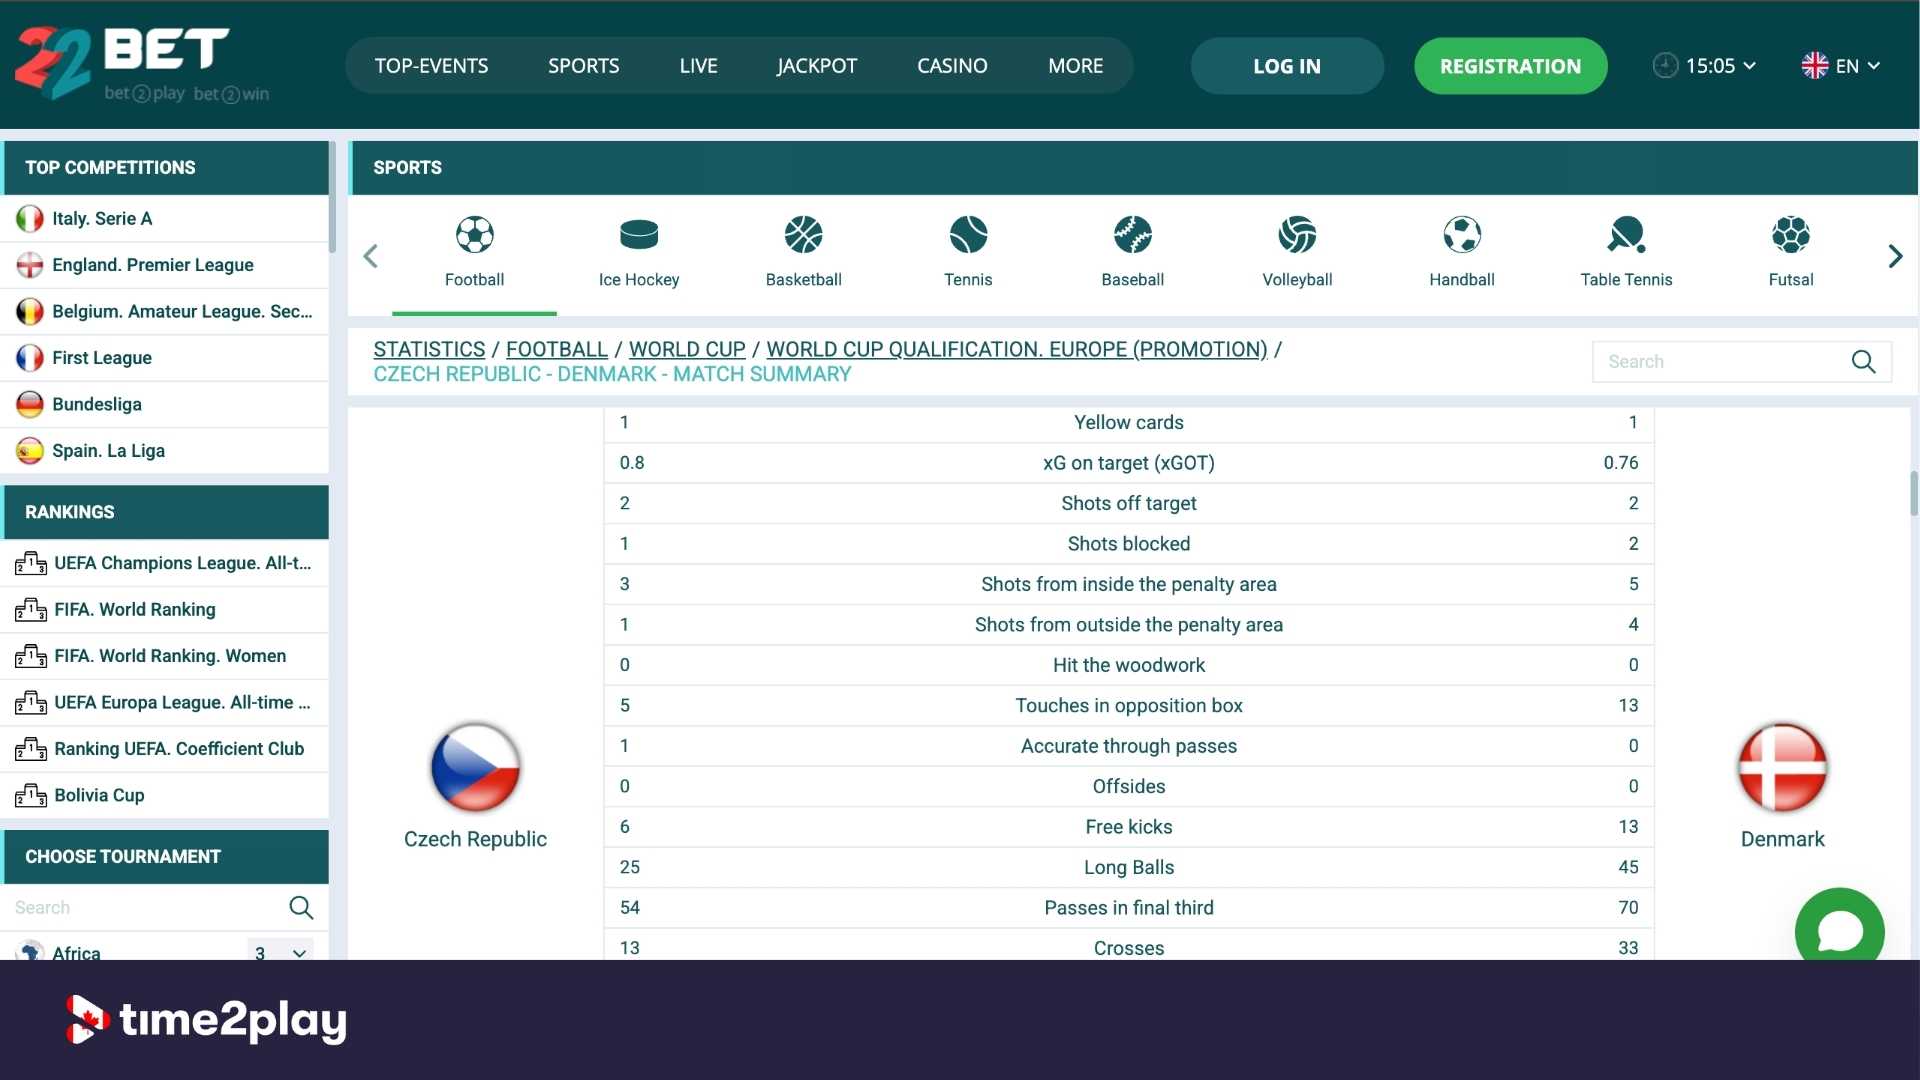Open England. Premier League competition
Viewport: 1920px width, 1080px height.
coord(165,265)
